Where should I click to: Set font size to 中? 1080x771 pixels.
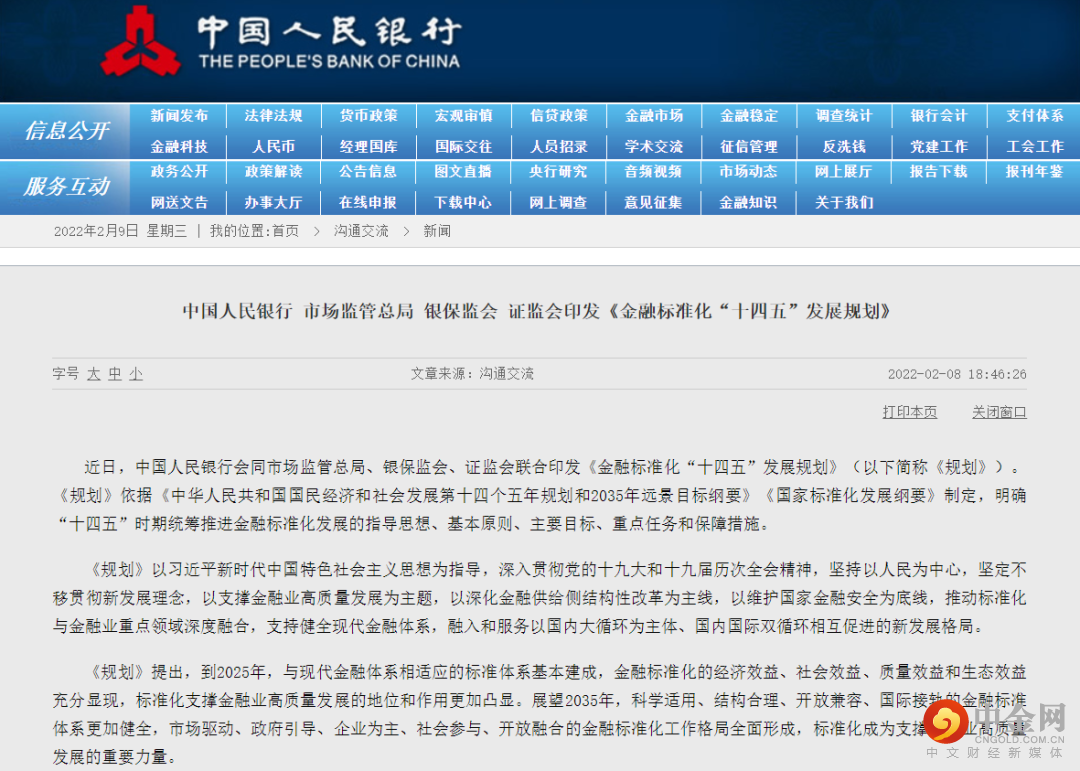(114, 374)
